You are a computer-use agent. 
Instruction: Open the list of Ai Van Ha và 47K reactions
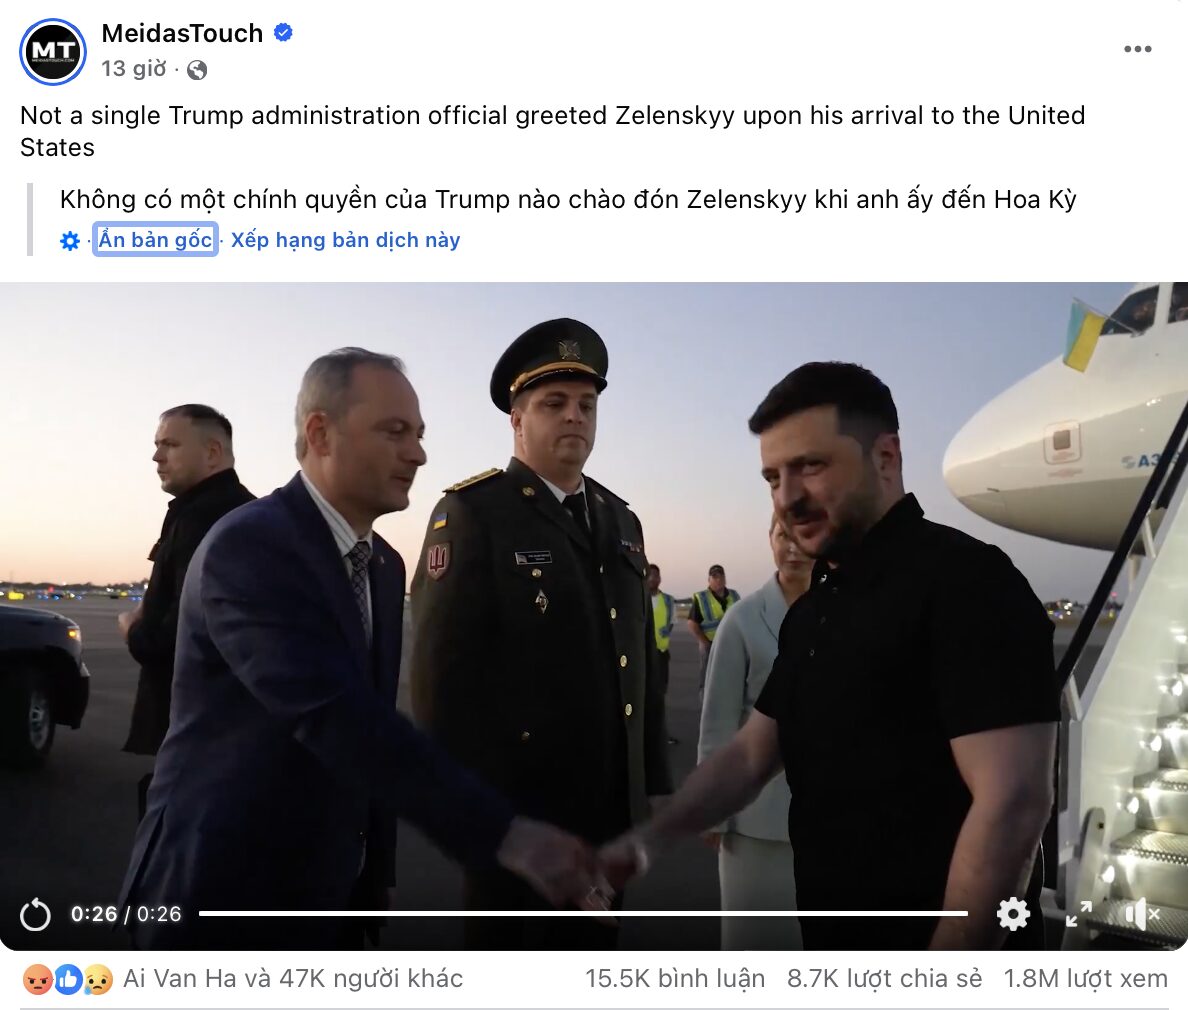293,978
